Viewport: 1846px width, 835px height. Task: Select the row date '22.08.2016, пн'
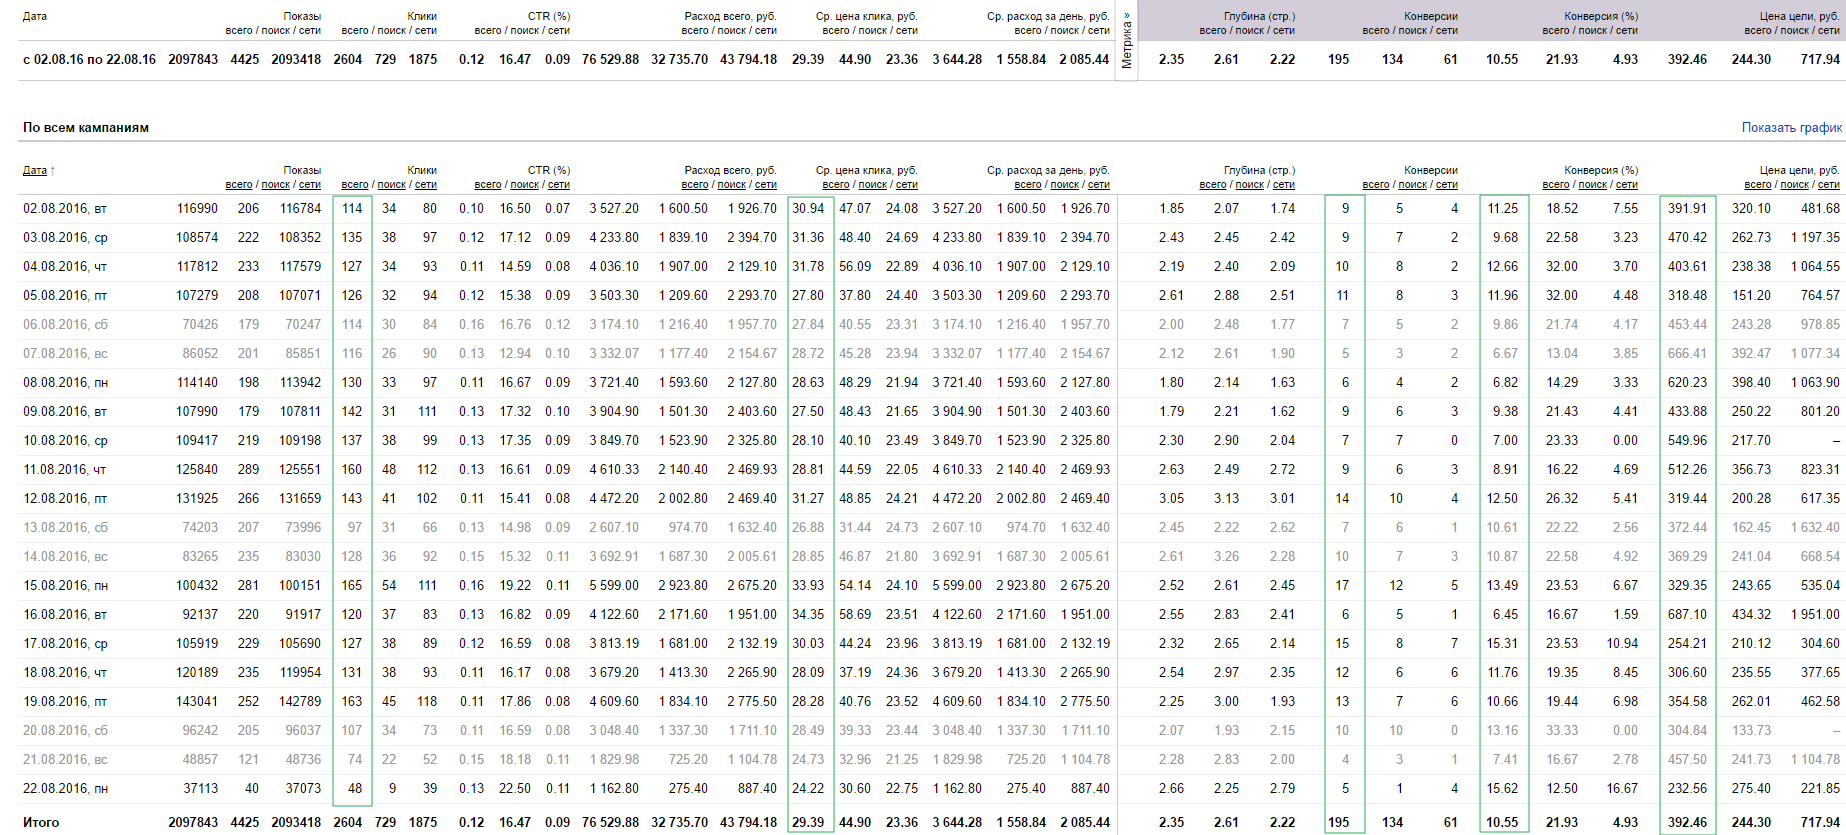65,789
